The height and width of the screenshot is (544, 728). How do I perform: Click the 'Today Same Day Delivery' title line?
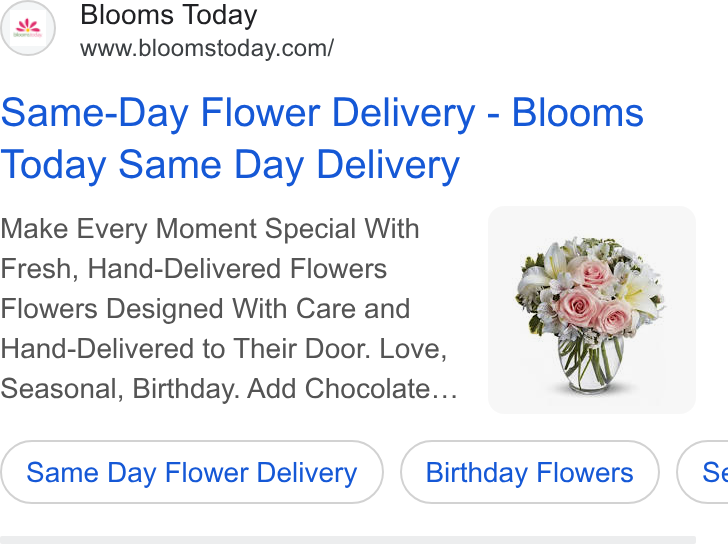click(230, 165)
